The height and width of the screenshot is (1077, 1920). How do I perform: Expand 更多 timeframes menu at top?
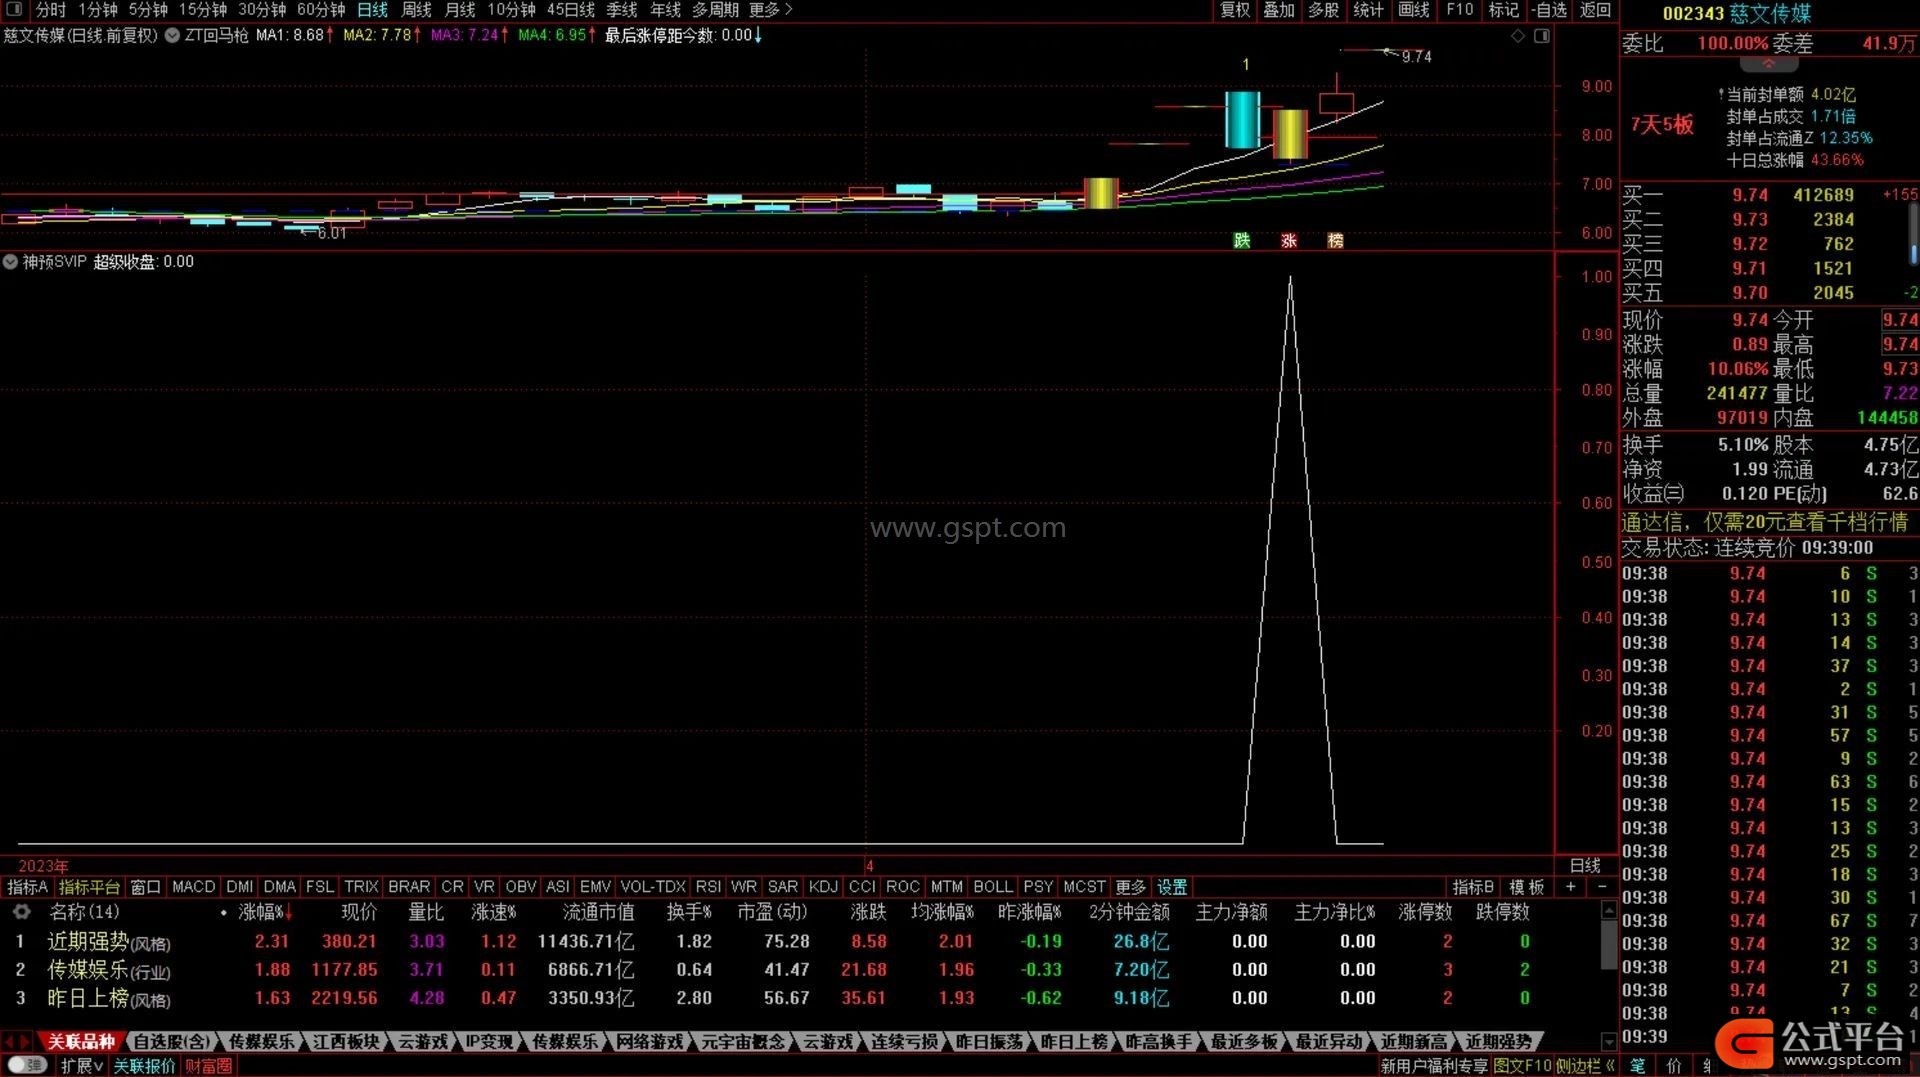point(771,10)
